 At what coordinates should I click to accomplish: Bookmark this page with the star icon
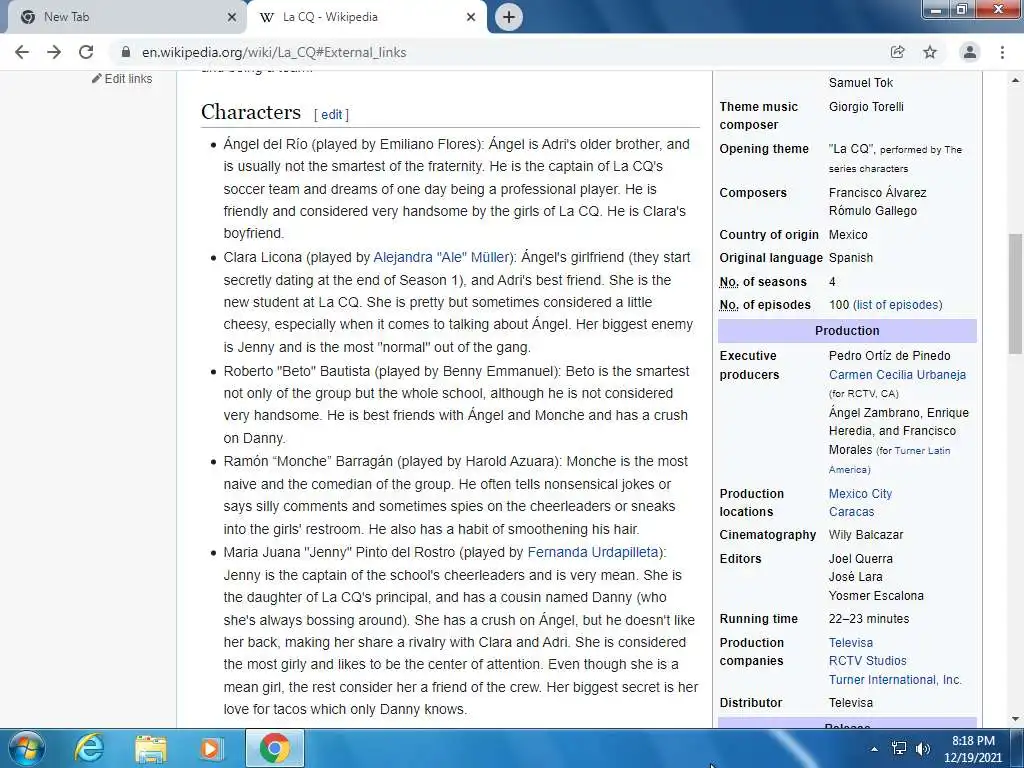tap(930, 52)
